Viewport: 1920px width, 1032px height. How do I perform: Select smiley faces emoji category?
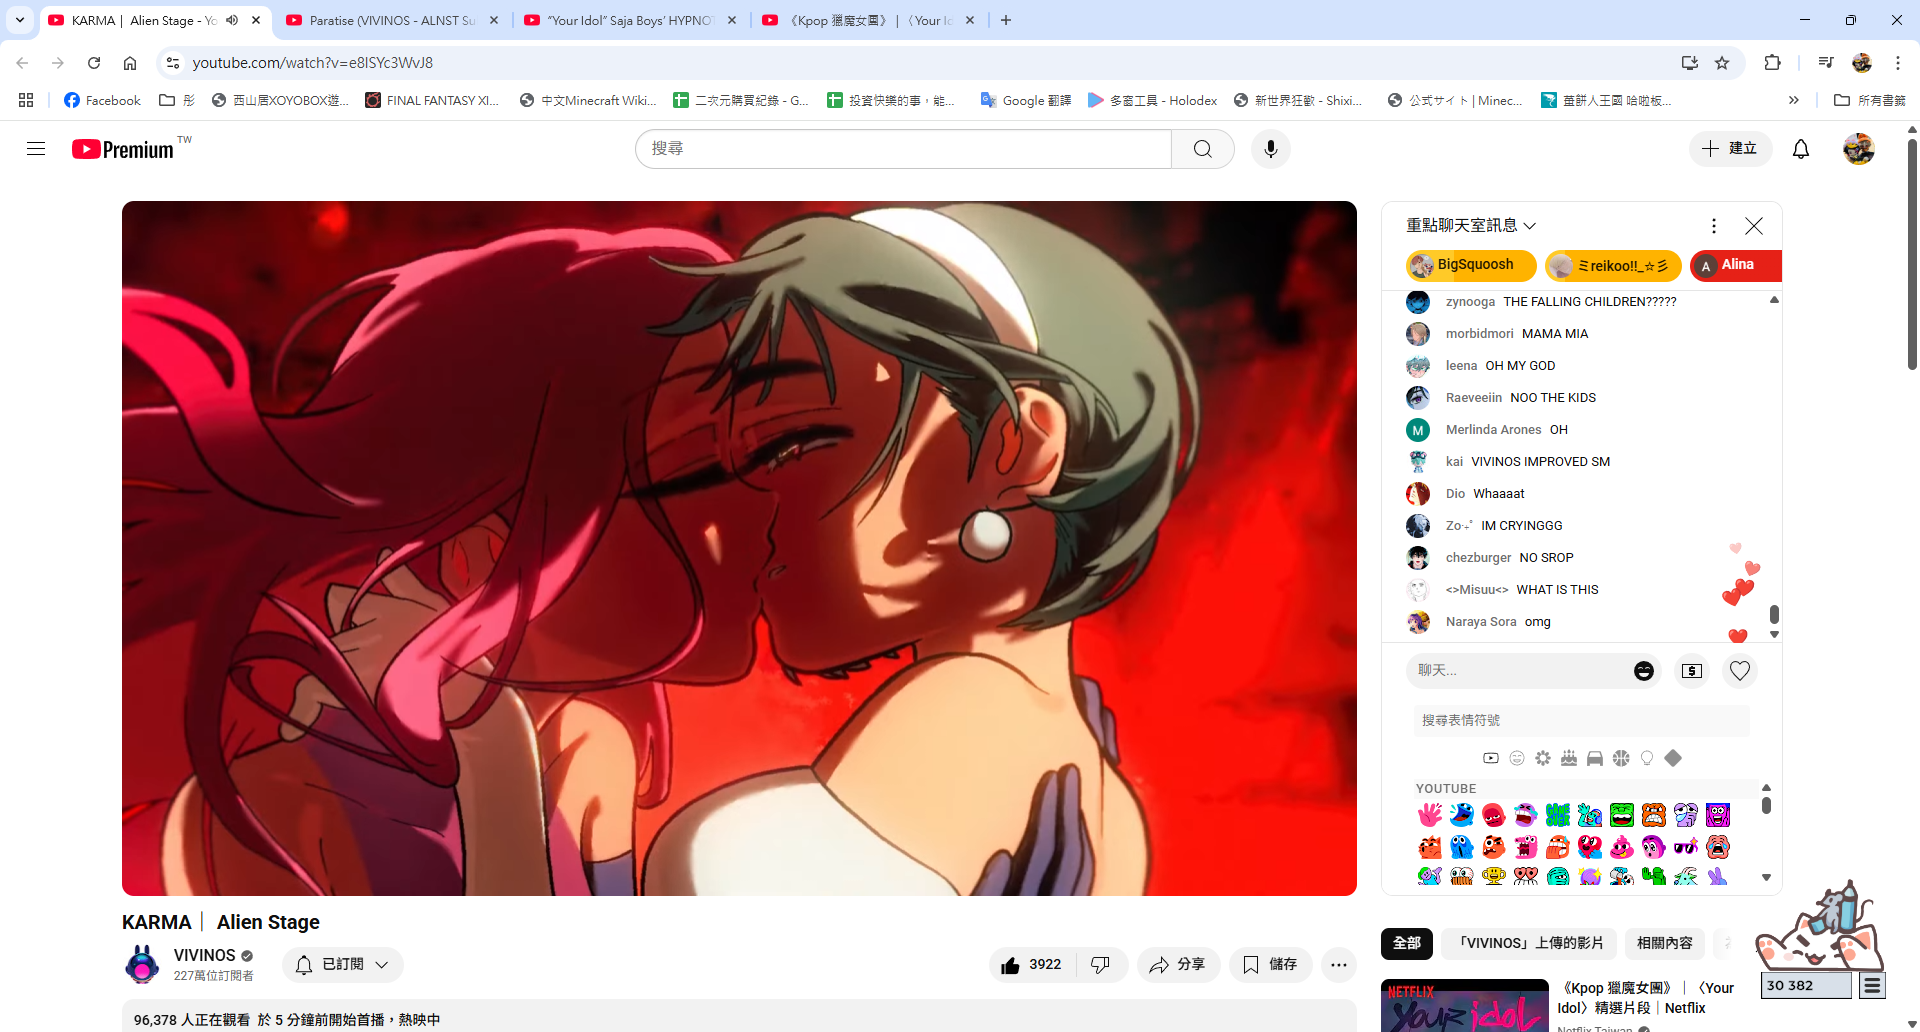click(1516, 758)
